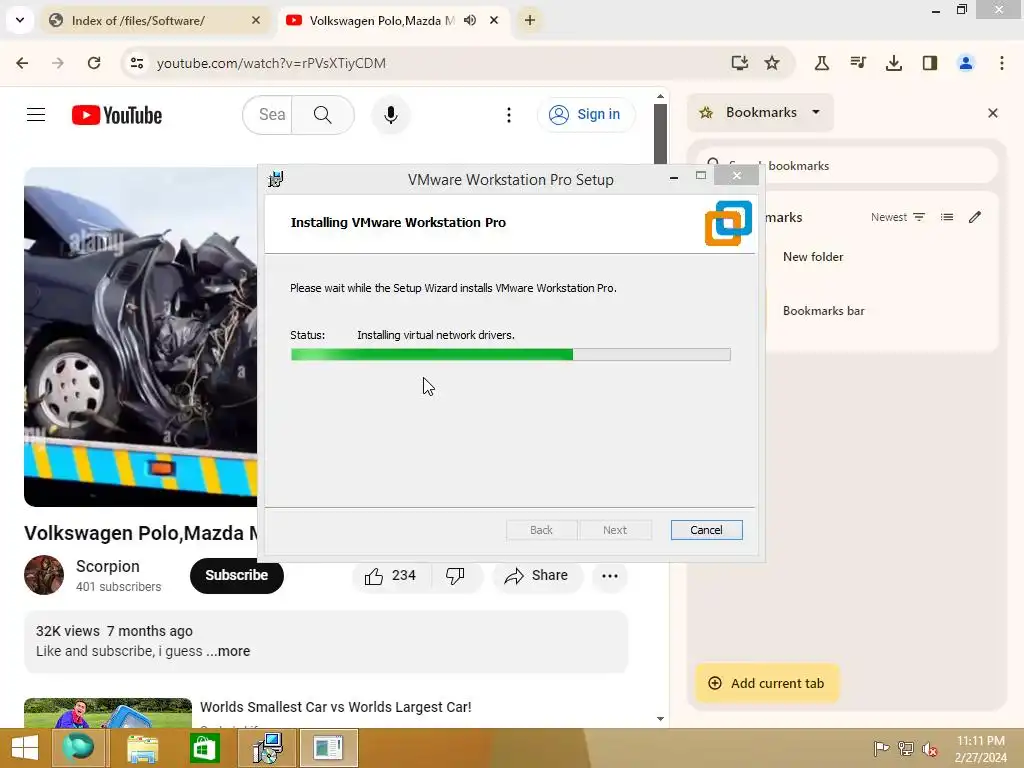This screenshot has width=1024, height=768.
Task: Close the YouTube tab
Action: pyautogui.click(x=494, y=20)
